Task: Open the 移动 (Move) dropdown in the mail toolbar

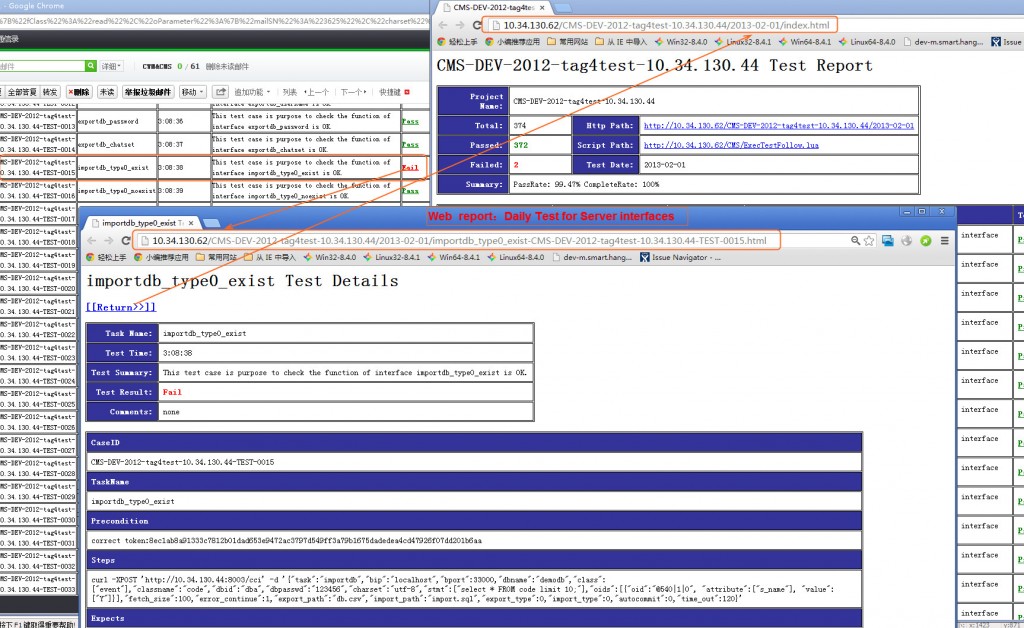Action: (192, 91)
